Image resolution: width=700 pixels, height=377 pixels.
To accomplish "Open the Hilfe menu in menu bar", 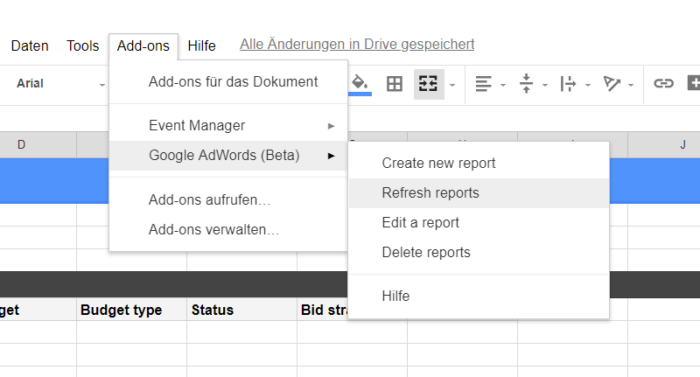I will (x=201, y=46).
